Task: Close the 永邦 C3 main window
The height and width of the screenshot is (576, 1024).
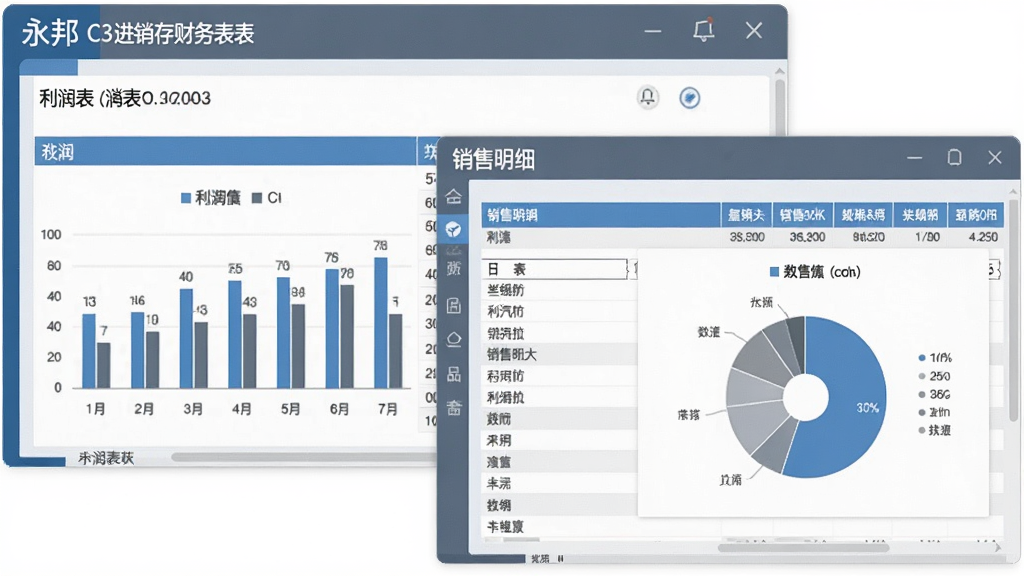Action: (x=754, y=30)
